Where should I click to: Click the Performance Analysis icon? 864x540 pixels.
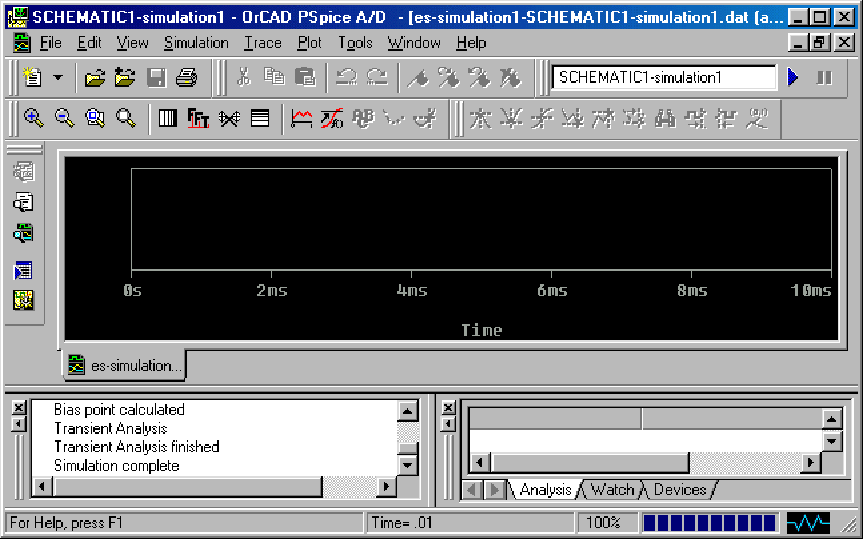tap(229, 118)
